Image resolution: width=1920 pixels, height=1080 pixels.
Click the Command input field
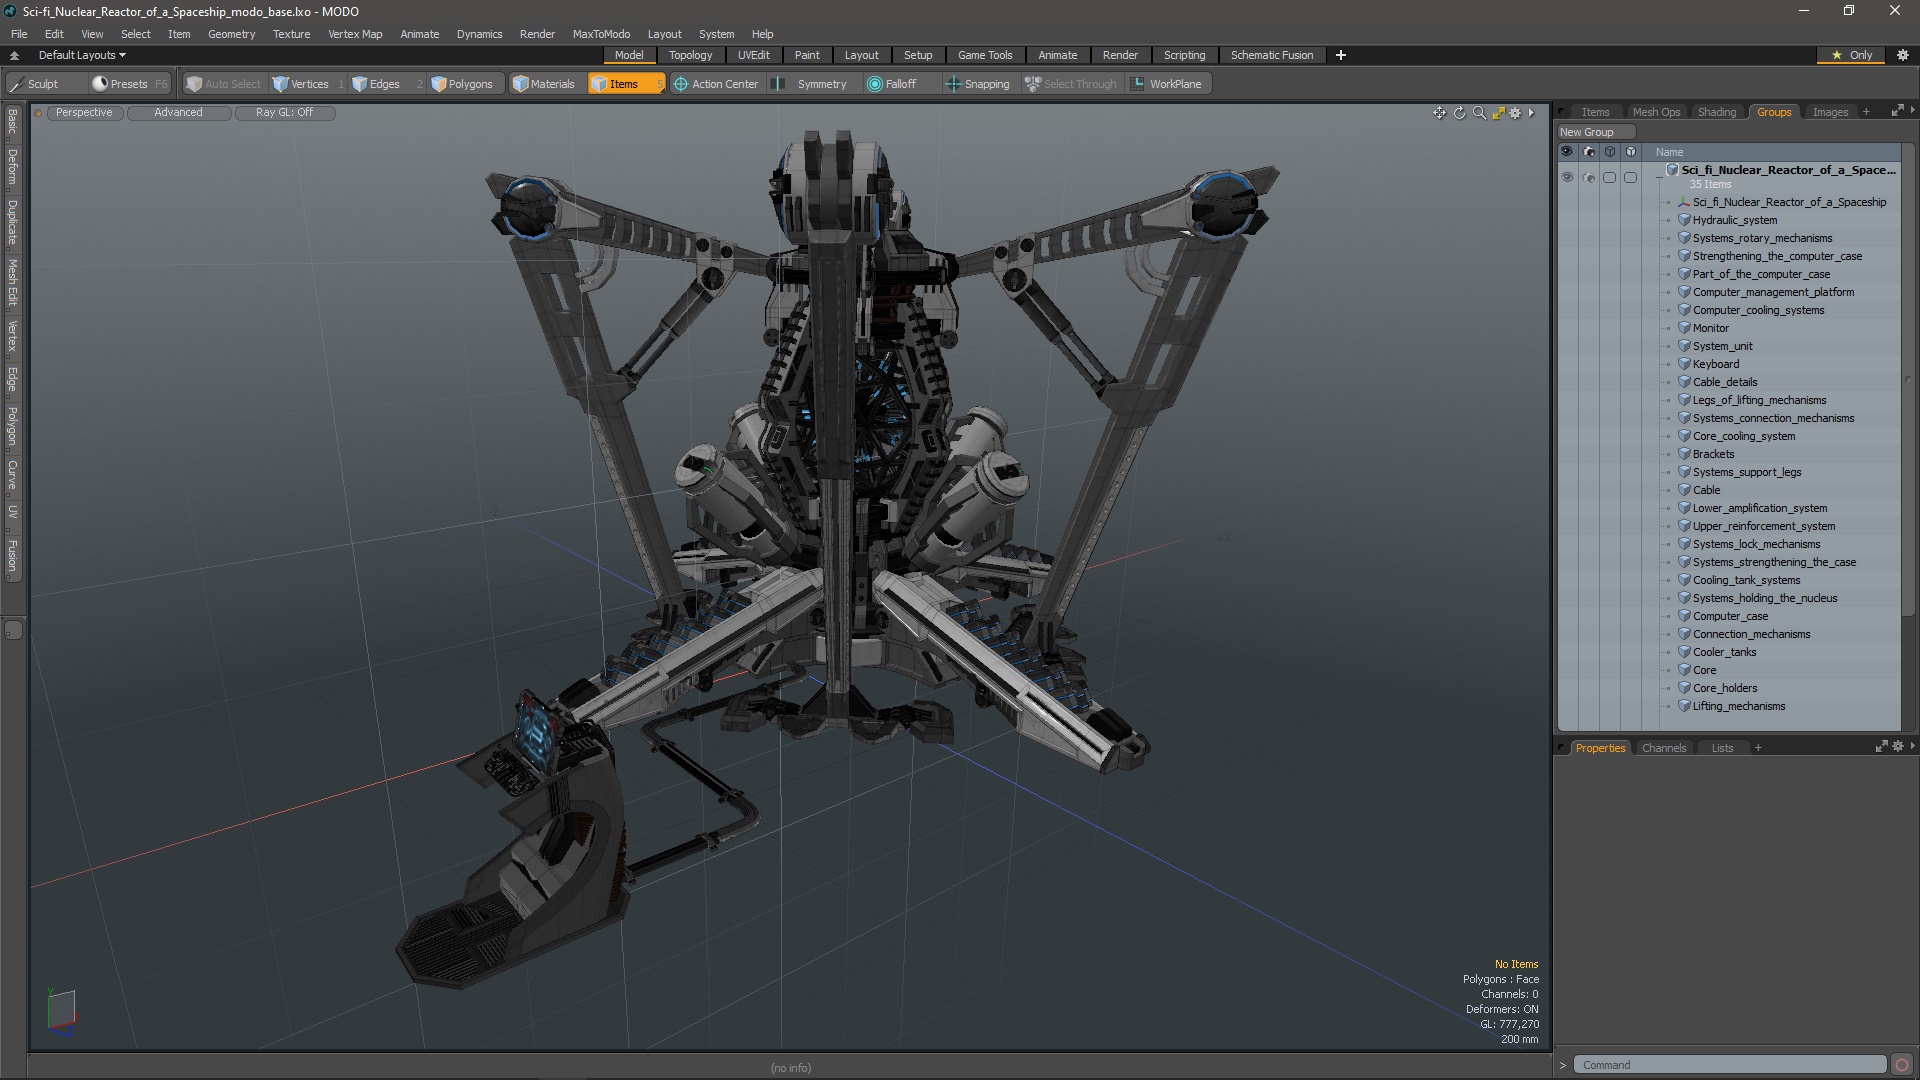pyautogui.click(x=1728, y=1065)
